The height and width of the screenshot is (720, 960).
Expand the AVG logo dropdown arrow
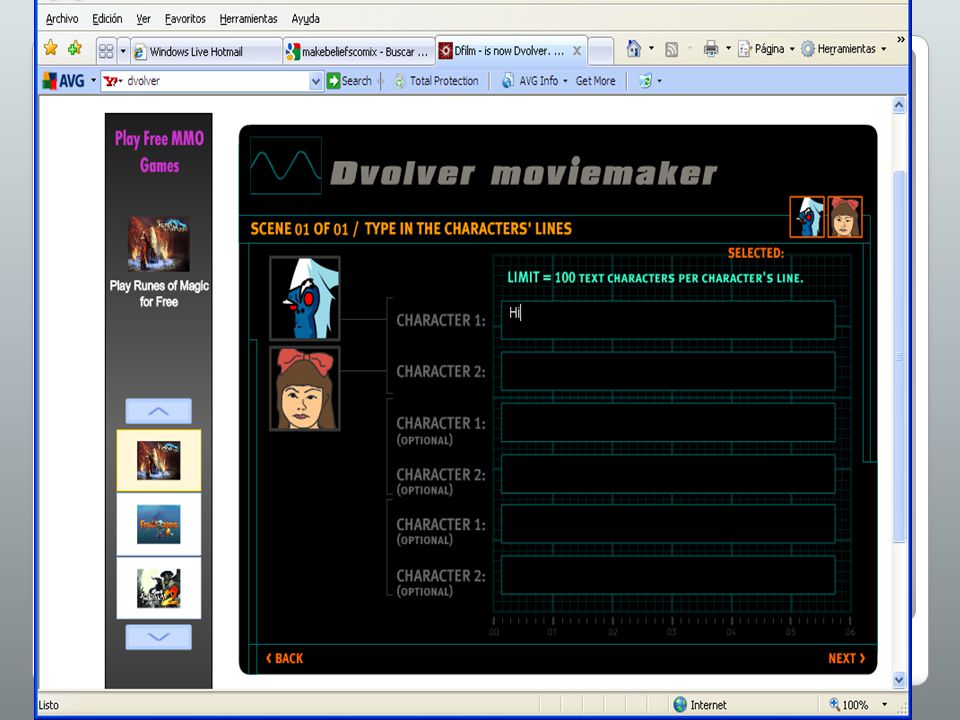tap(93, 80)
